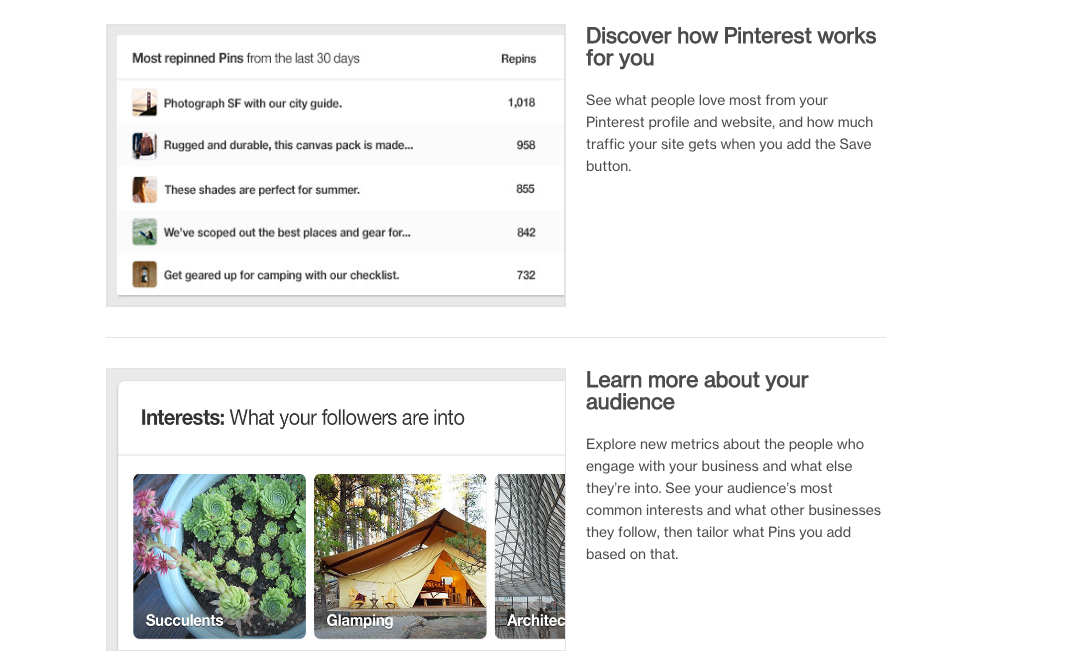Click the 'Most repinned Pins' table title

click(x=245, y=58)
